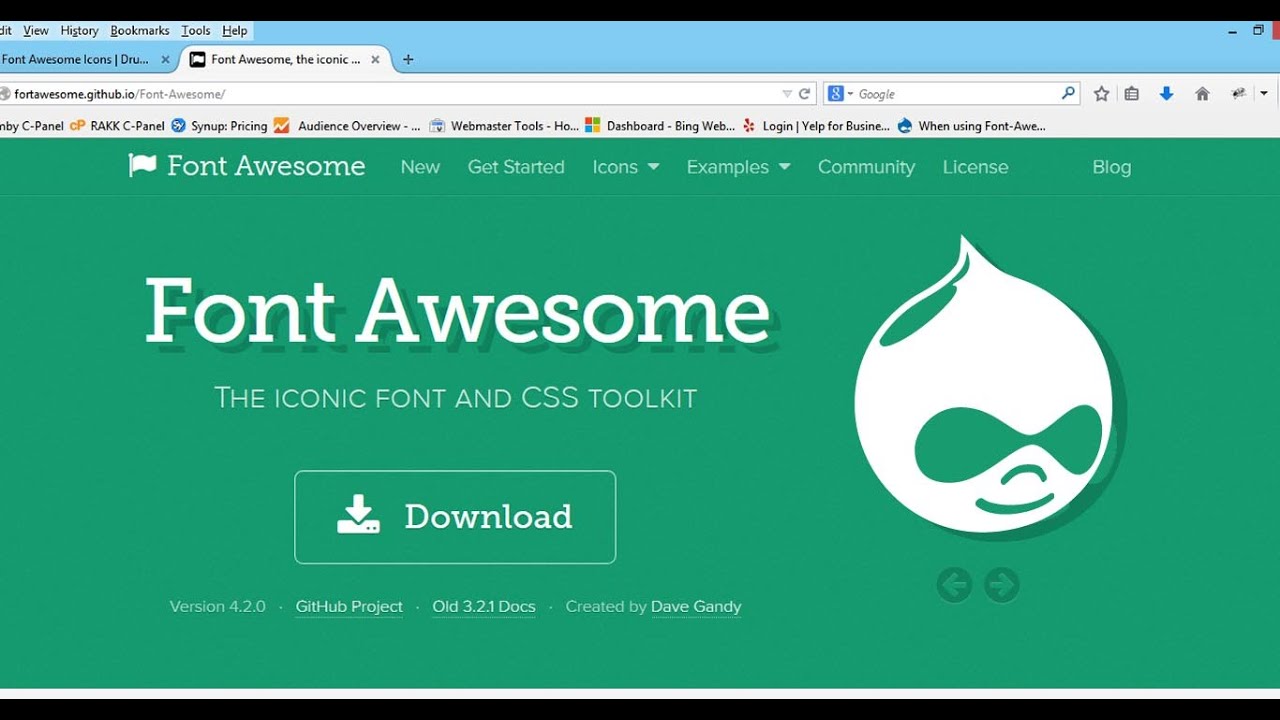Open the Bookmarks menu
The width and height of the screenshot is (1280, 720).
[140, 31]
